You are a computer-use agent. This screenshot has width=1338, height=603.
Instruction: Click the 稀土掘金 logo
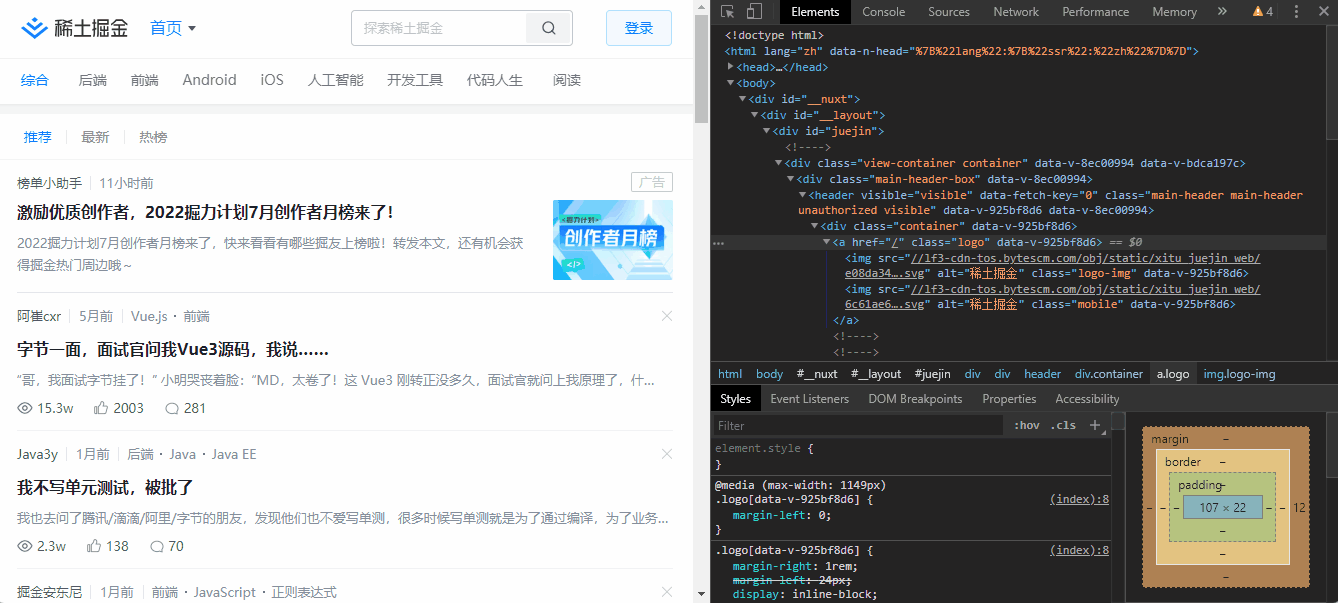point(75,28)
